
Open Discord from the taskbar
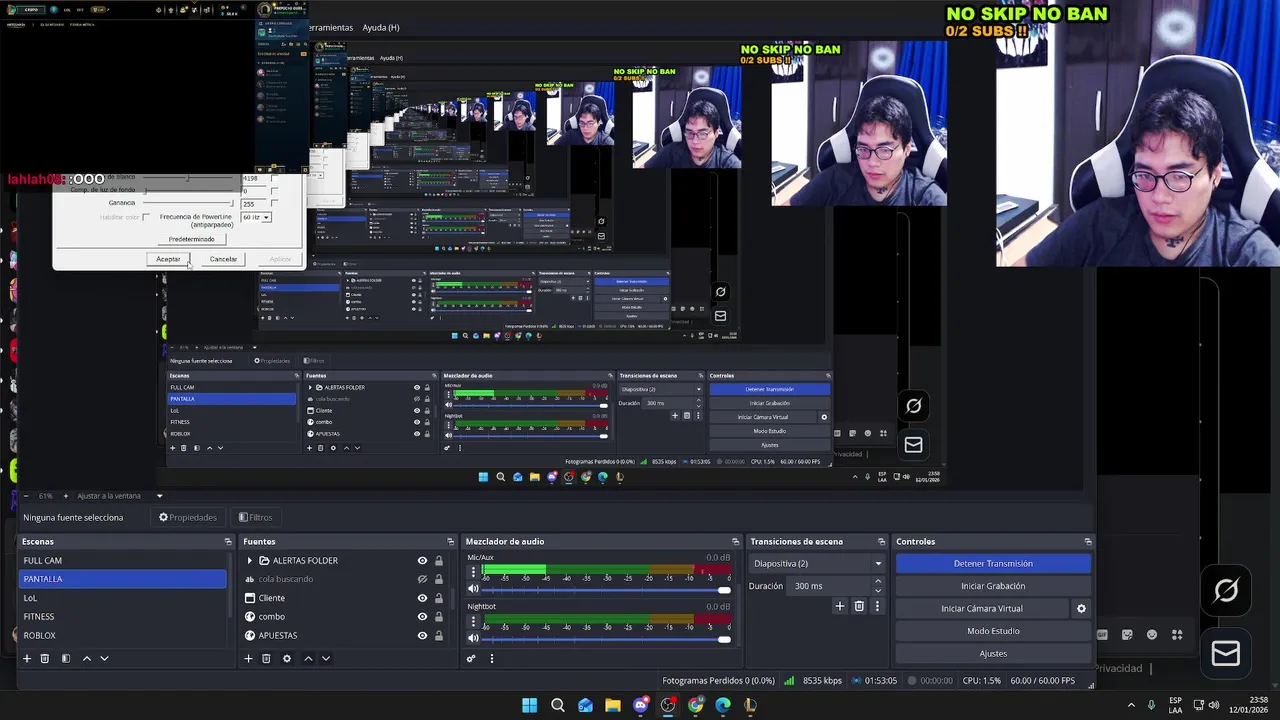click(641, 705)
